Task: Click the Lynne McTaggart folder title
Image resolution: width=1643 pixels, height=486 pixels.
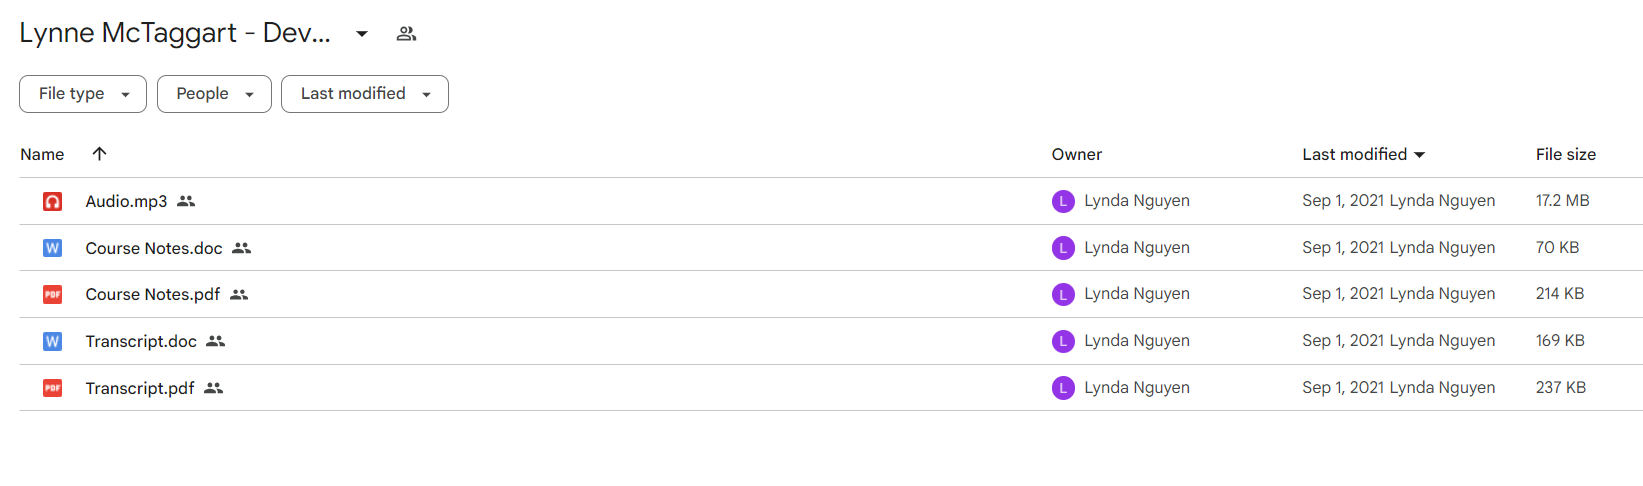Action: (175, 33)
